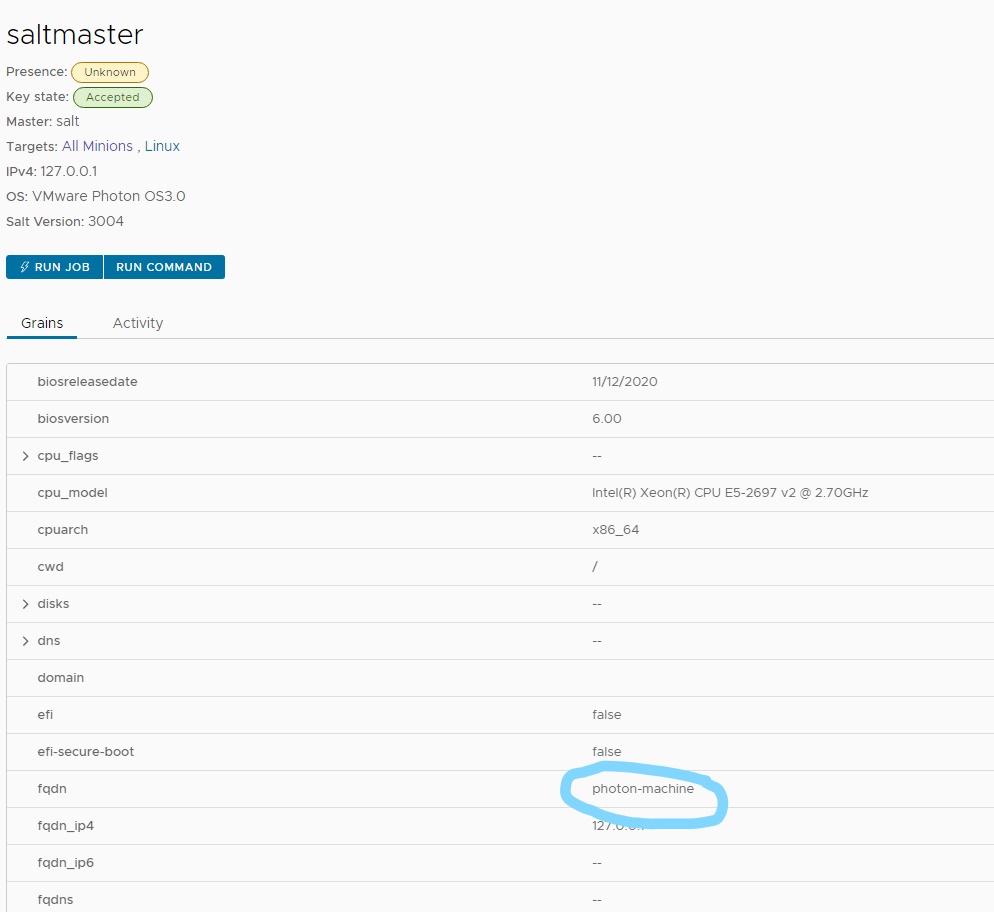
Task: Expand the disks grain row
Action: pyautogui.click(x=26, y=604)
